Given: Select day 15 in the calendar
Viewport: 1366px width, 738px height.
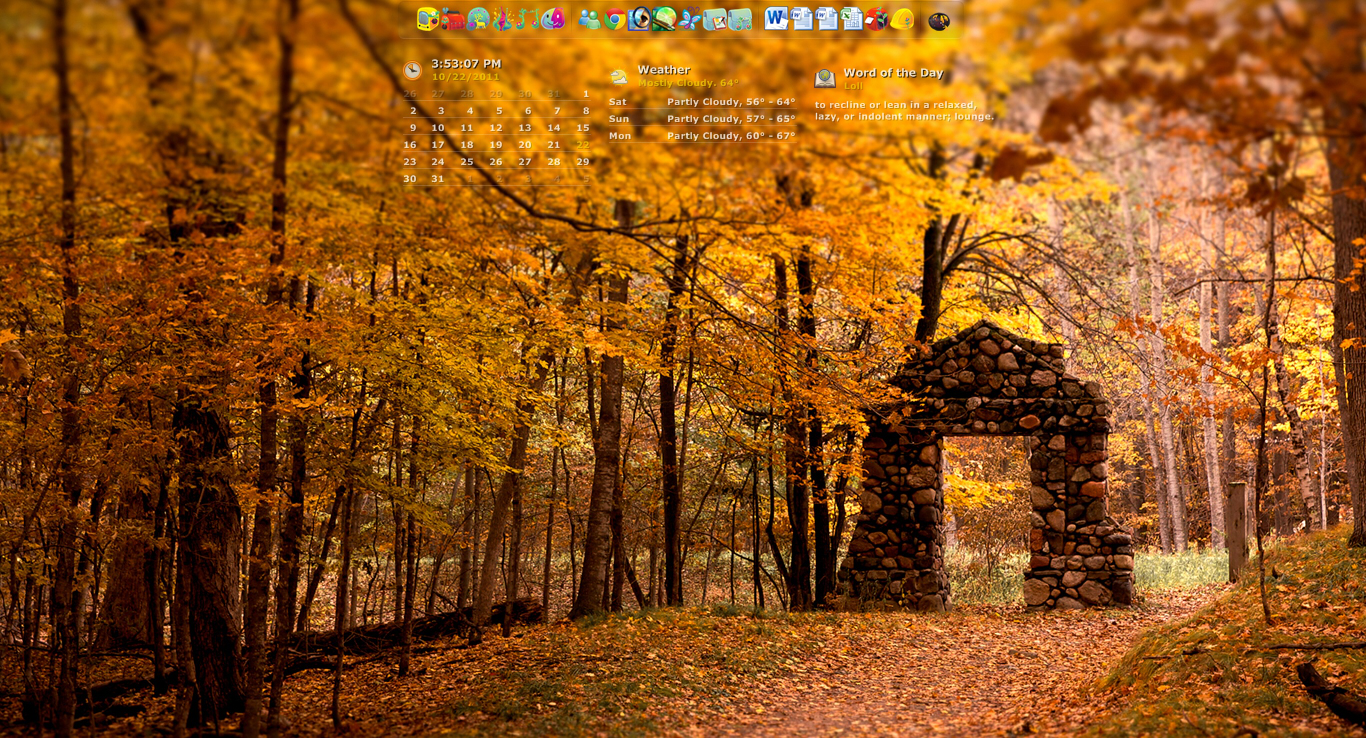Looking at the screenshot, I should (x=583, y=127).
